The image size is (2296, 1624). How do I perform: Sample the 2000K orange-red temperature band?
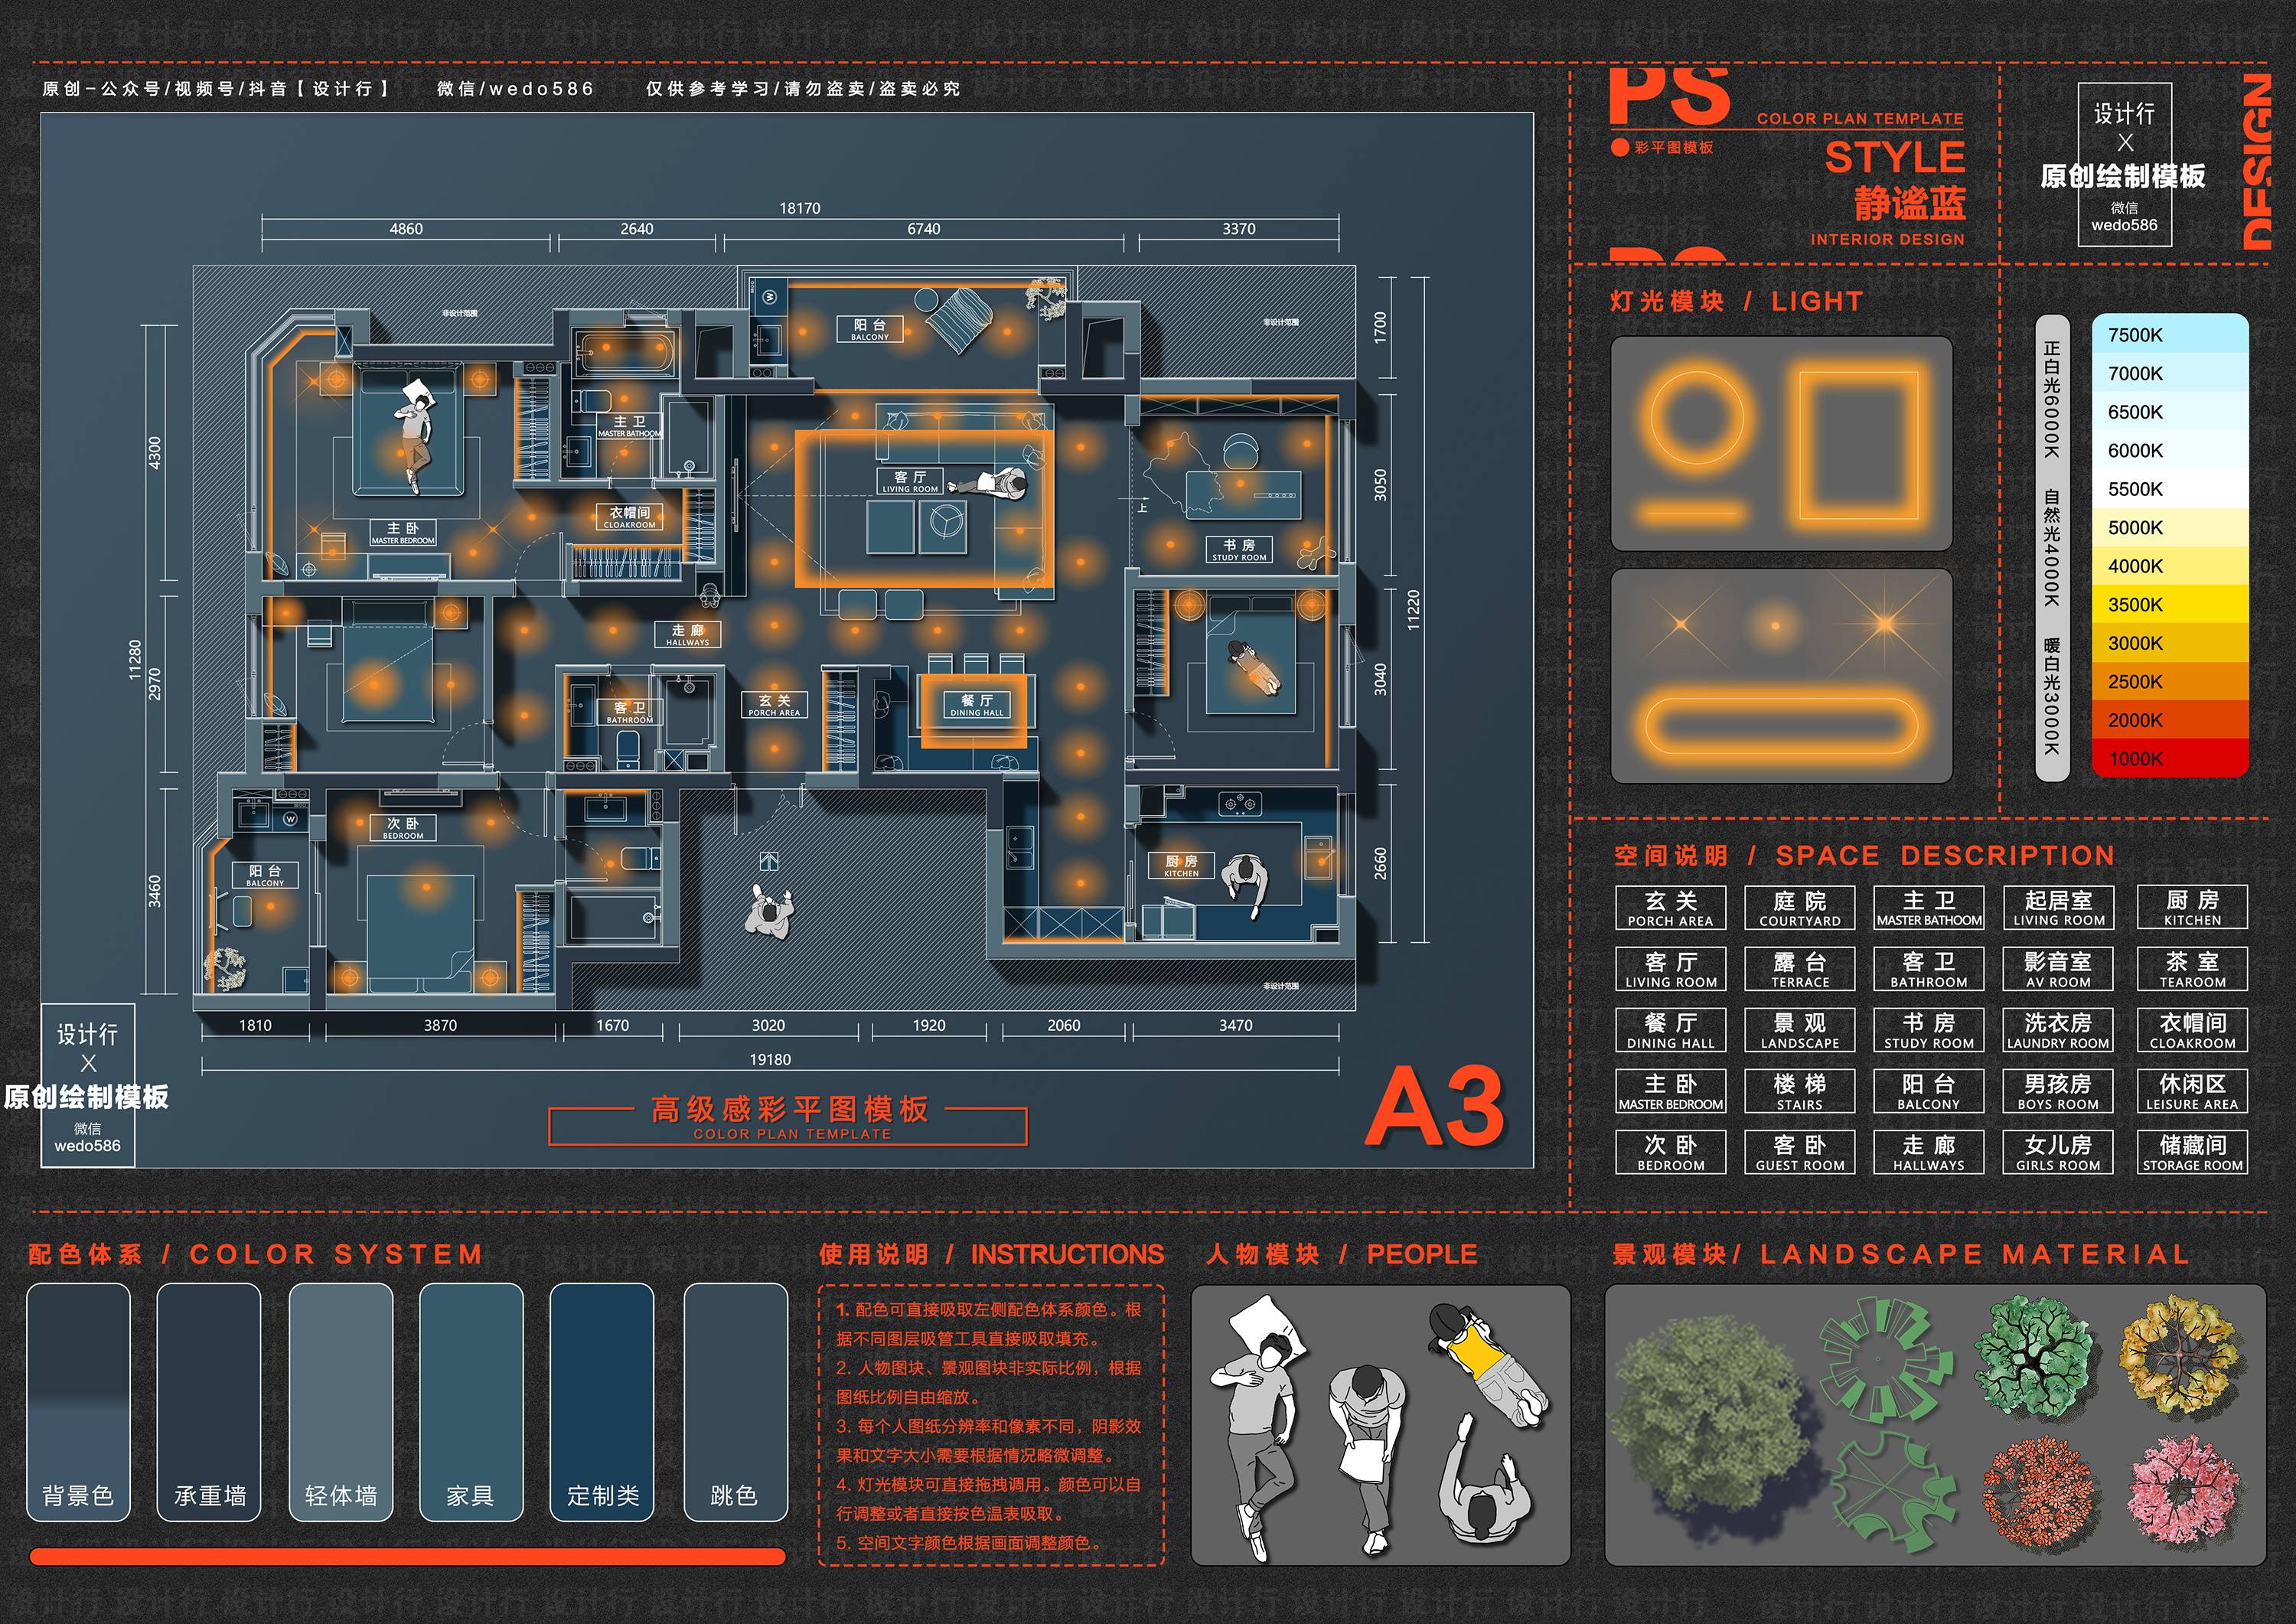point(2170,720)
